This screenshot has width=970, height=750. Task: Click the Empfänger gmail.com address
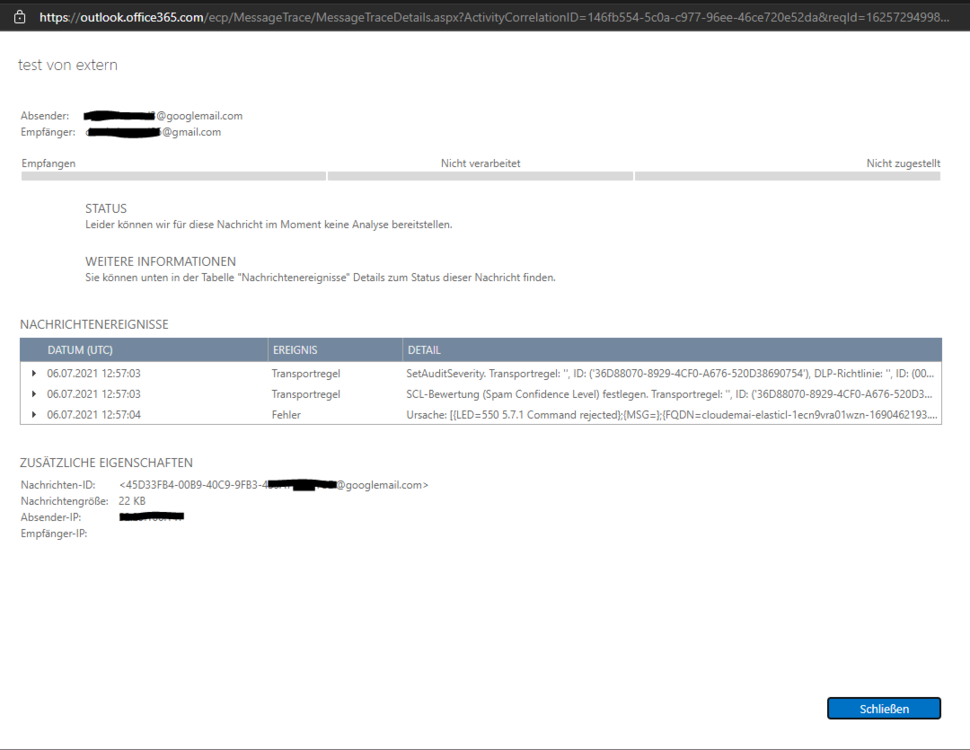tap(155, 132)
